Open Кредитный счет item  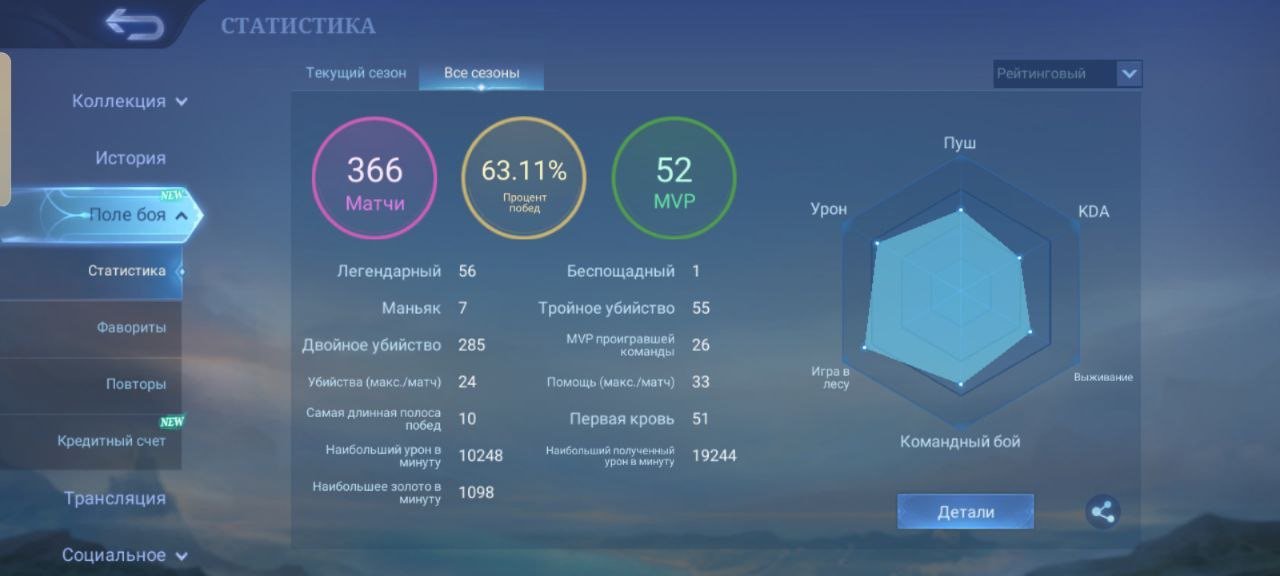[x=111, y=441]
